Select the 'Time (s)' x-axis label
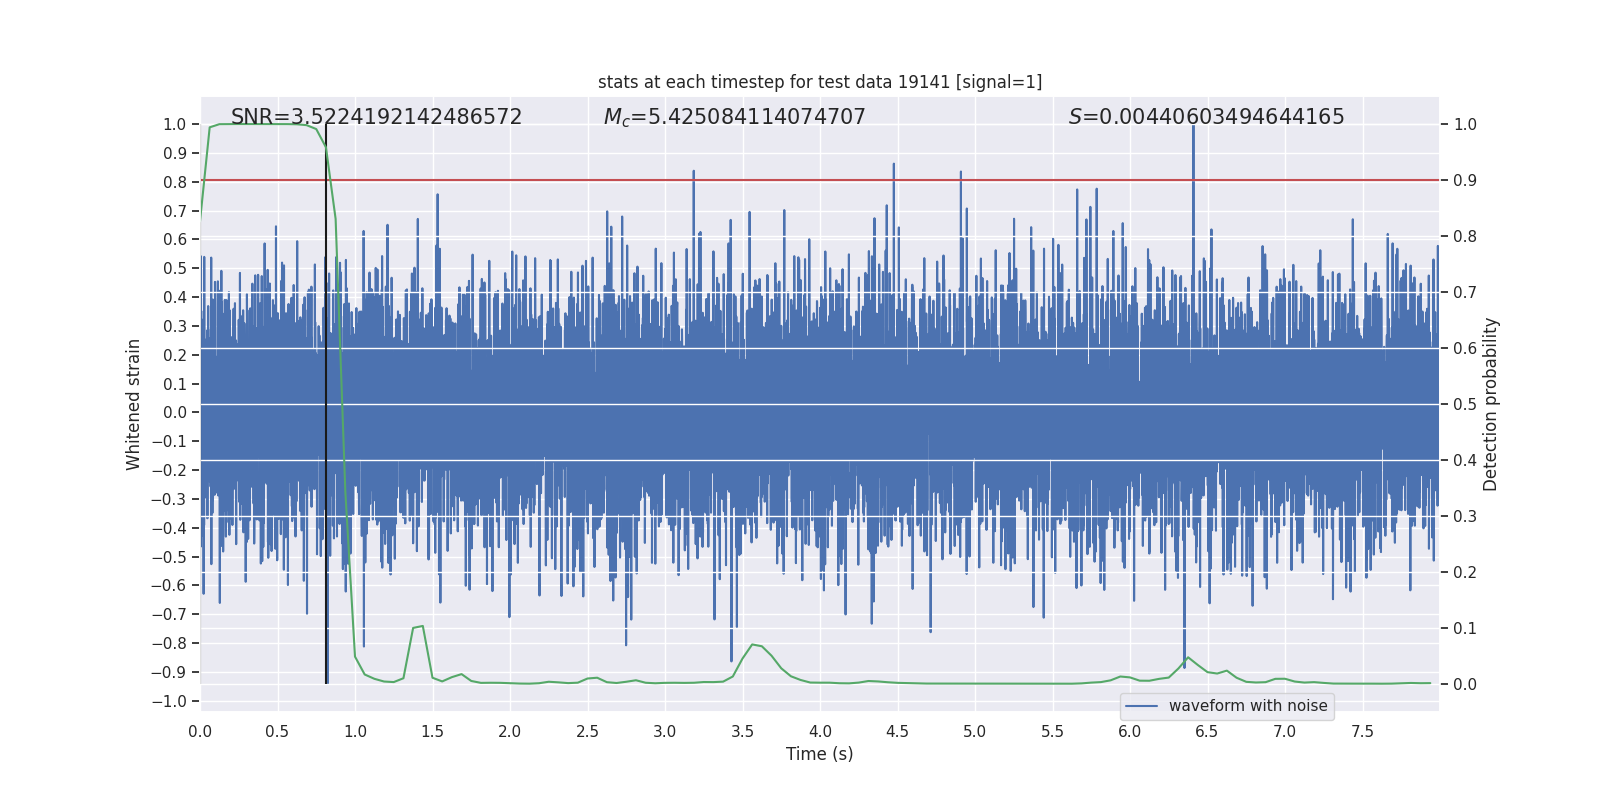The height and width of the screenshot is (800, 1600). pos(820,754)
